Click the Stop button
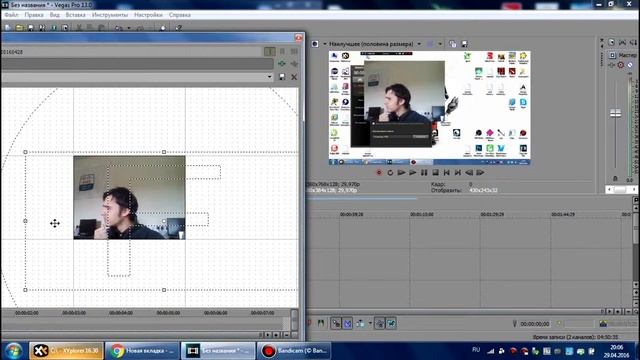The height and width of the screenshot is (360, 640). coord(436,173)
